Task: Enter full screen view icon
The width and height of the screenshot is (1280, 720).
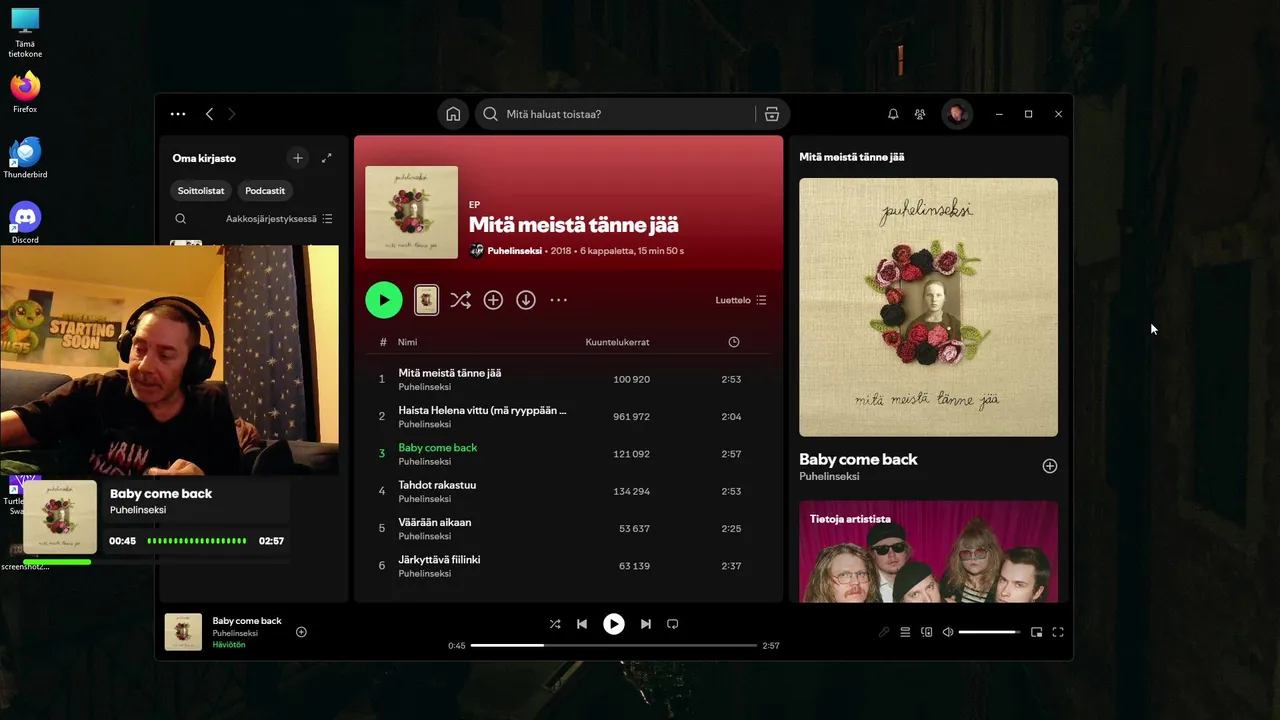Action: pyautogui.click(x=1058, y=632)
